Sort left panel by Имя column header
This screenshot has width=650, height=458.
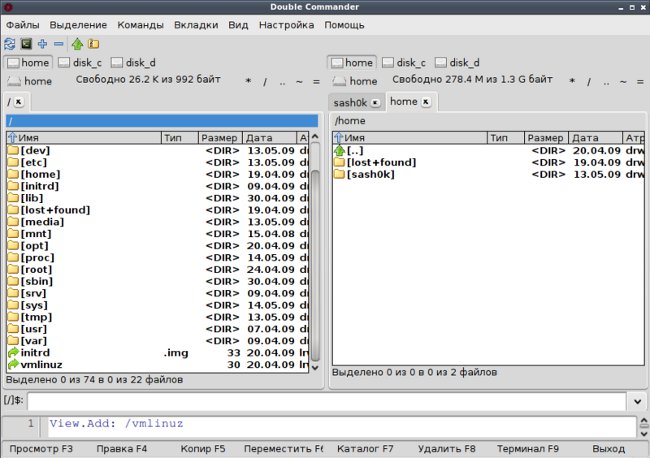(x=84, y=138)
